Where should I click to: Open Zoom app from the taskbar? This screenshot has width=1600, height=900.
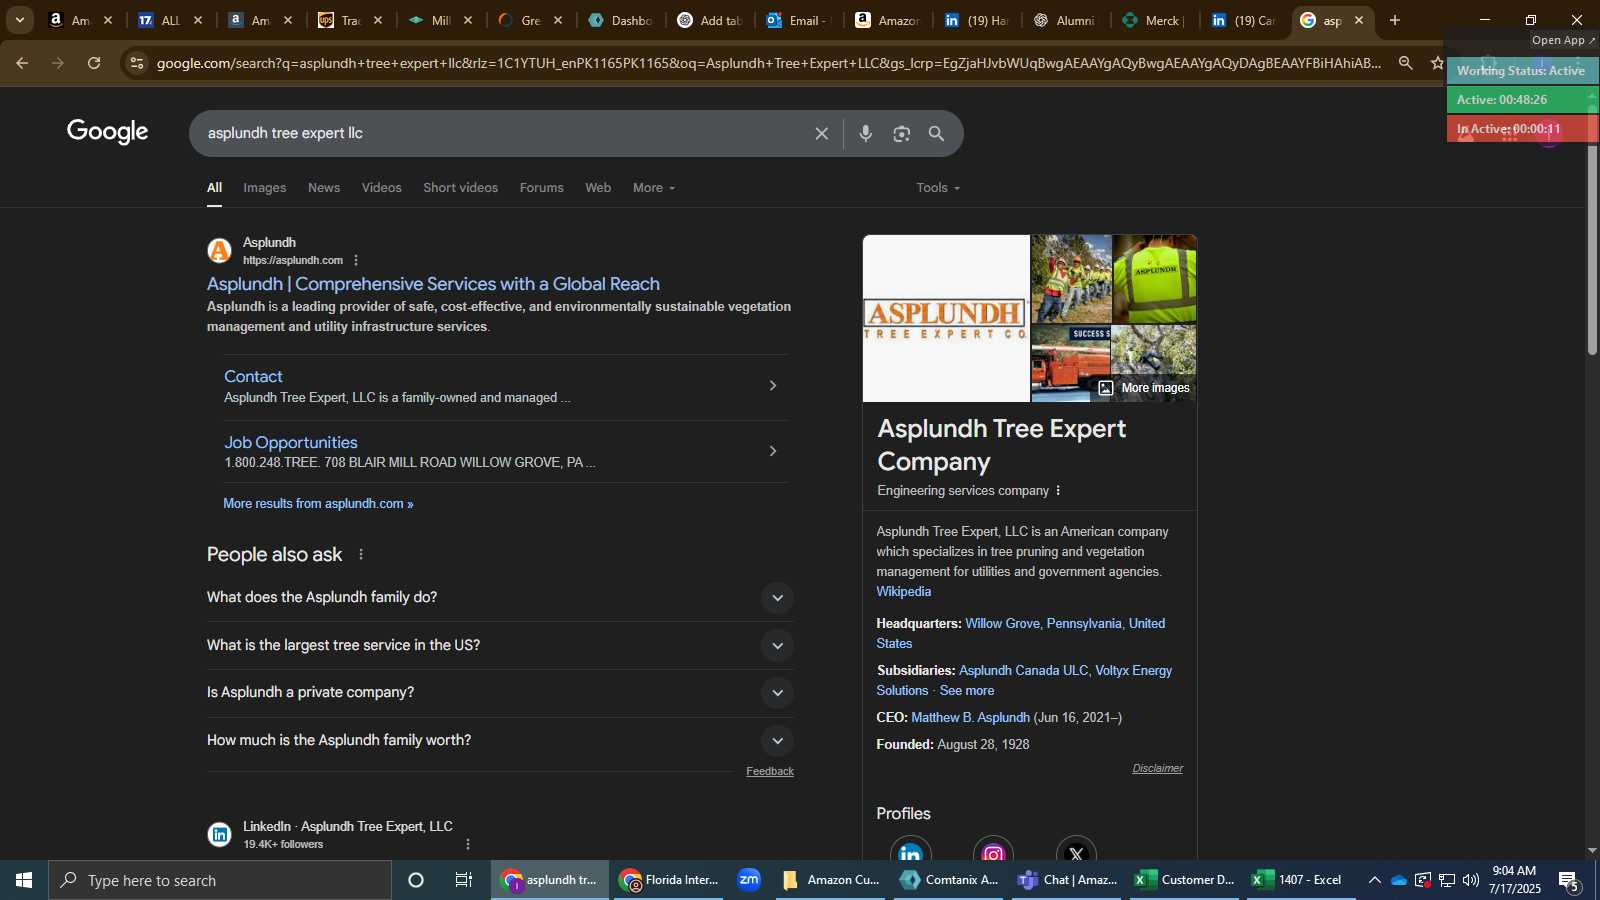click(749, 880)
